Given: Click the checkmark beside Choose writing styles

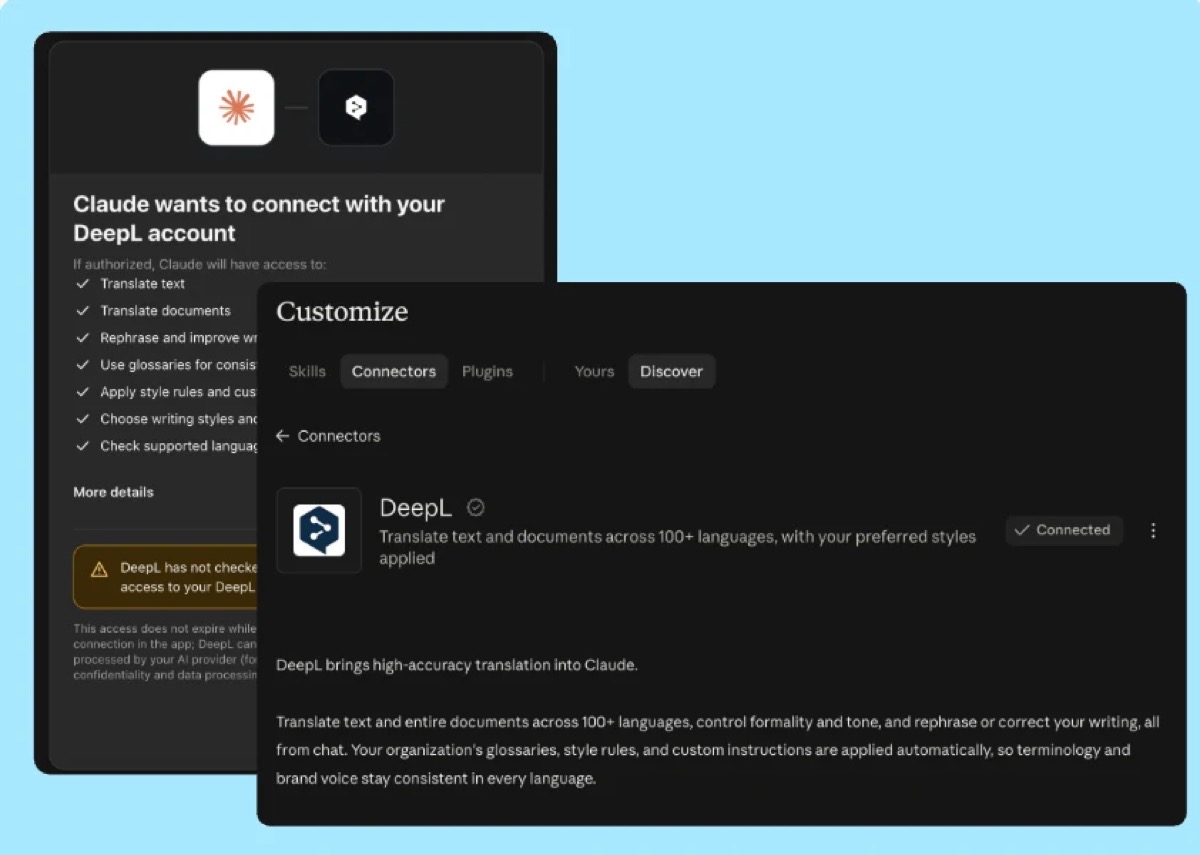Looking at the screenshot, I should (x=82, y=419).
